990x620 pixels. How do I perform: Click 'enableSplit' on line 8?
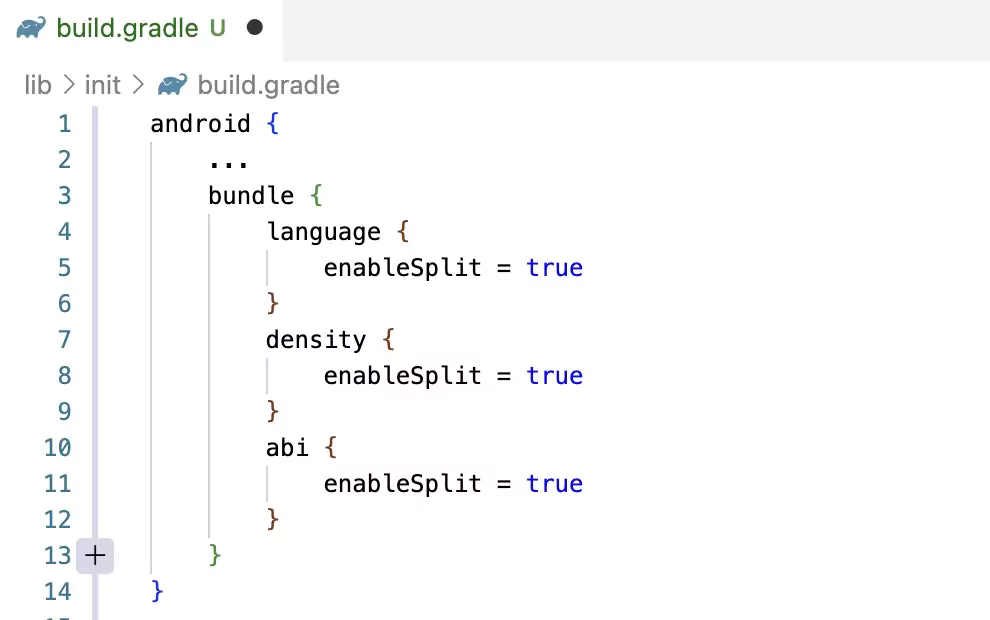point(402,376)
